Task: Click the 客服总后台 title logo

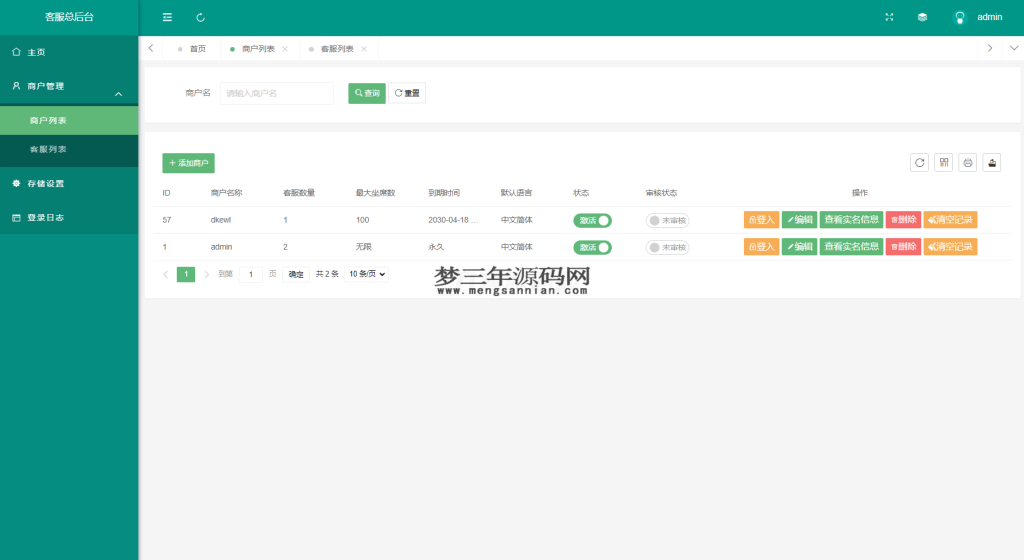Action: click(69, 17)
